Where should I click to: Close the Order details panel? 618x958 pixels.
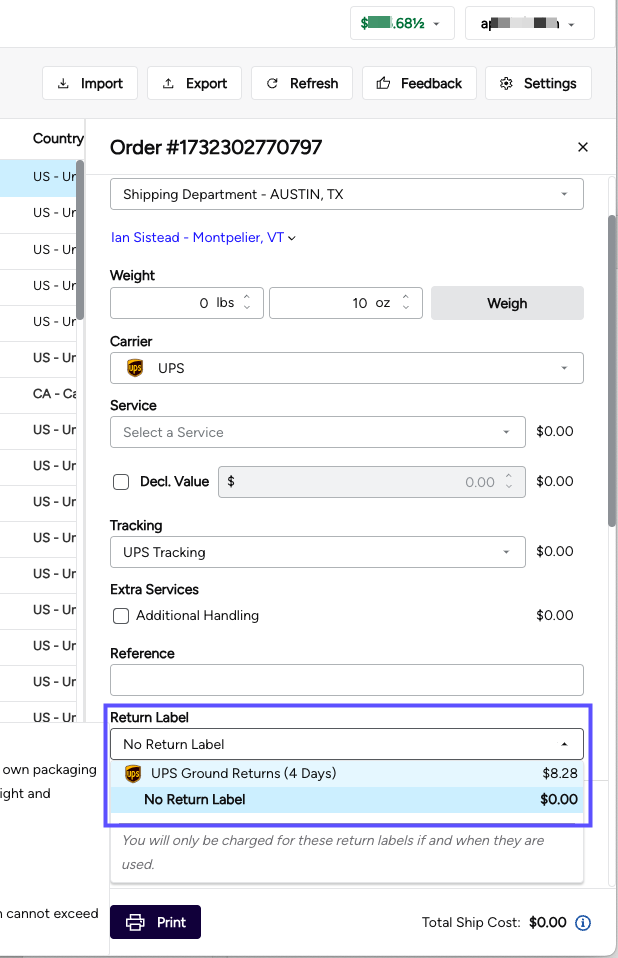tap(583, 147)
